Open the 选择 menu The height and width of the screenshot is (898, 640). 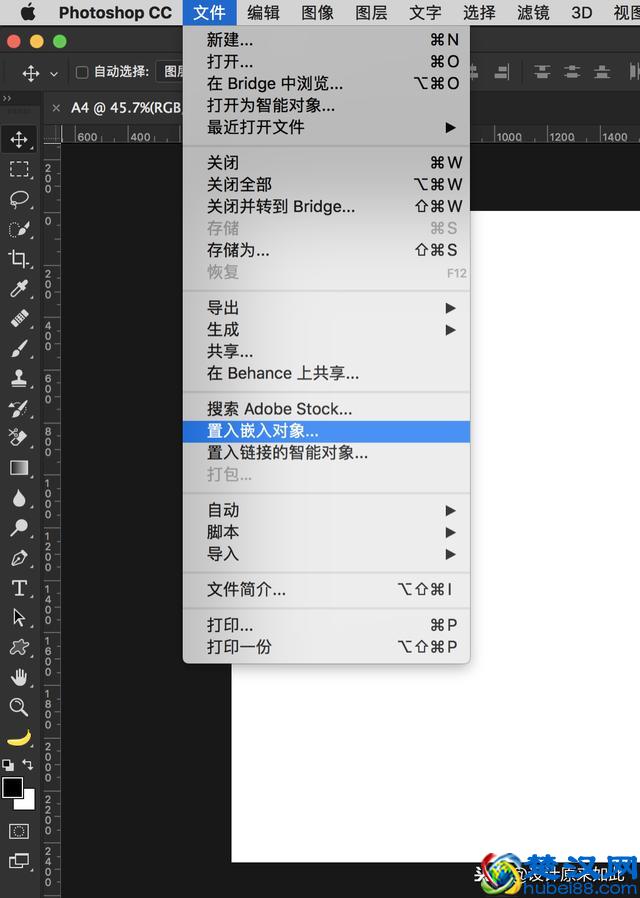[479, 12]
